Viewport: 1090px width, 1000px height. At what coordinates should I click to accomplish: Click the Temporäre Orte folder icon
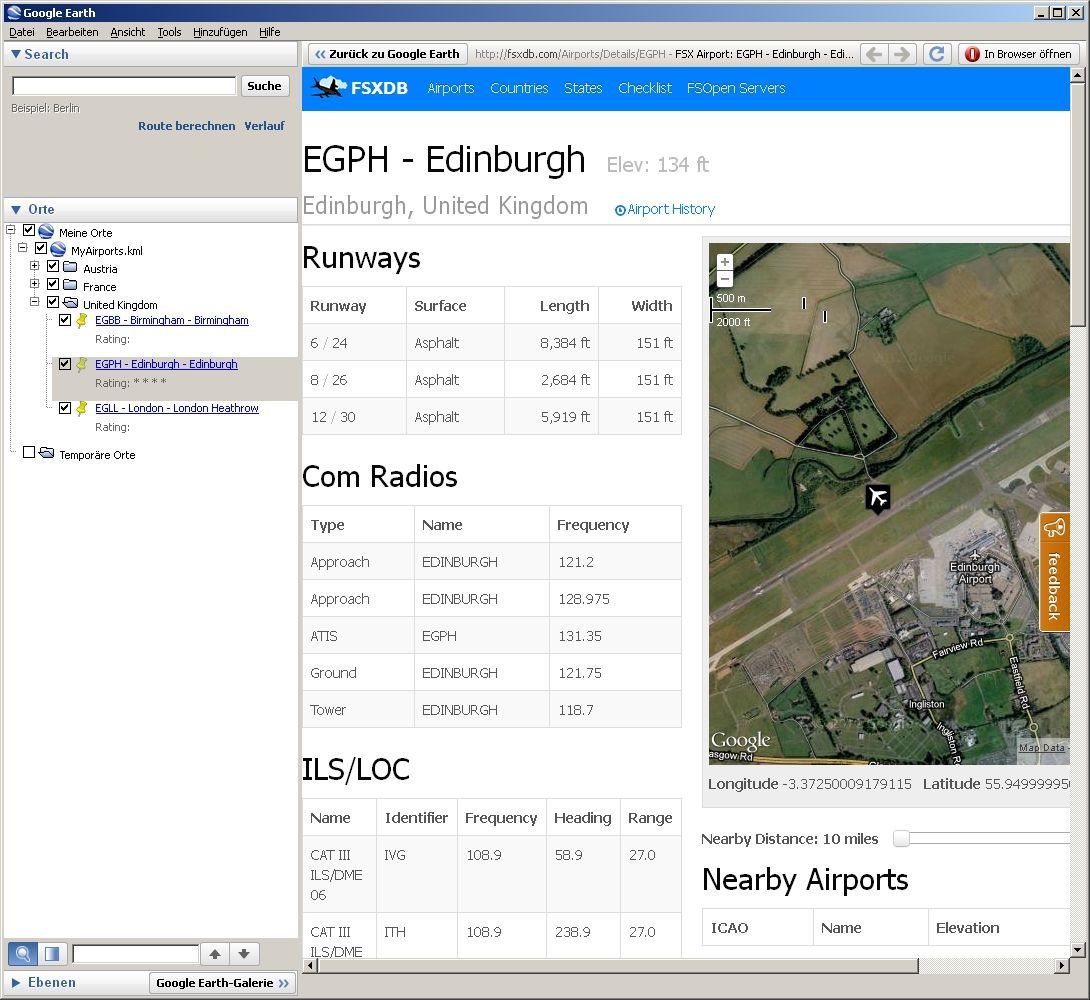coord(47,453)
